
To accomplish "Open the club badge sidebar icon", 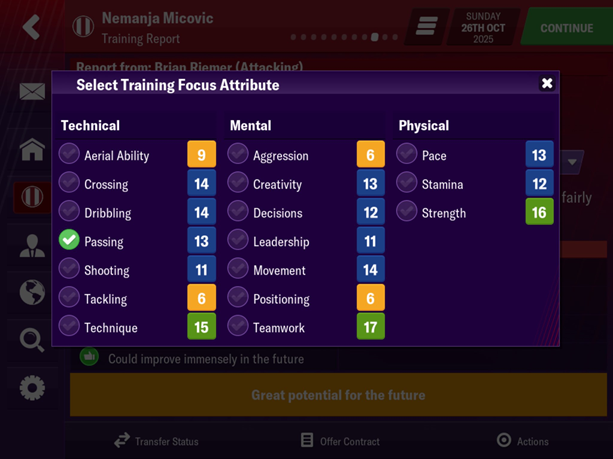I will (x=32, y=196).
